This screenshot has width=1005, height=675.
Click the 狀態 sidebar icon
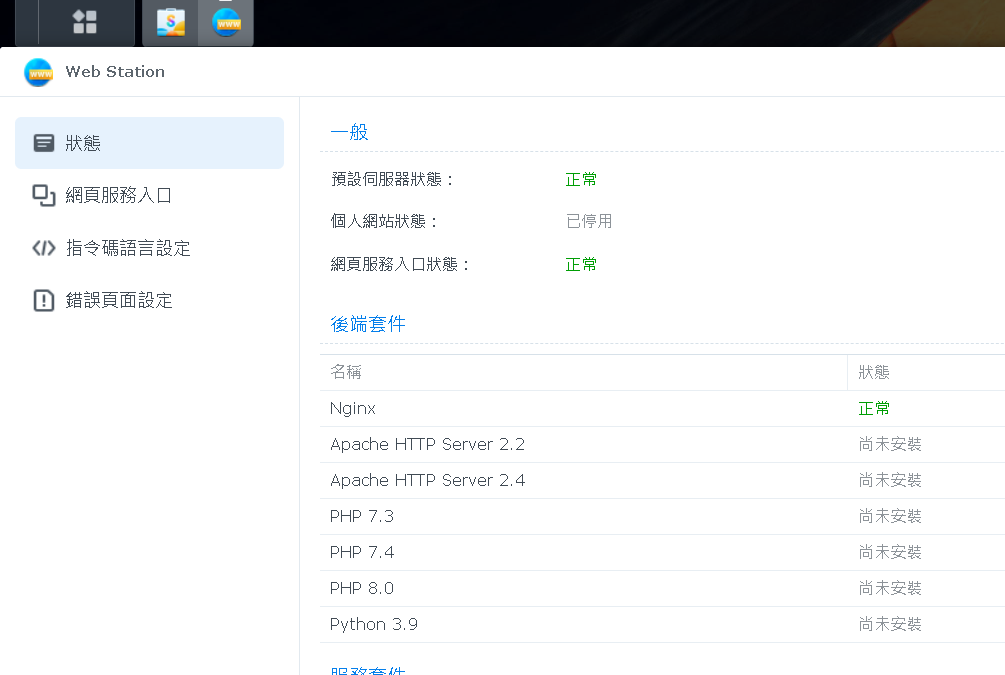pyautogui.click(x=44, y=143)
